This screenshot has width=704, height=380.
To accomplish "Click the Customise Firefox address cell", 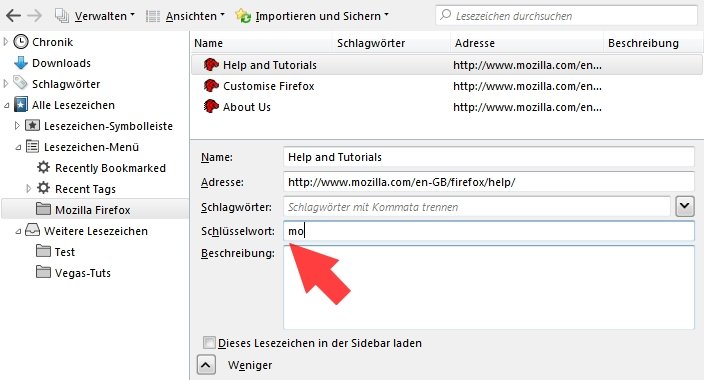I will pos(527,86).
